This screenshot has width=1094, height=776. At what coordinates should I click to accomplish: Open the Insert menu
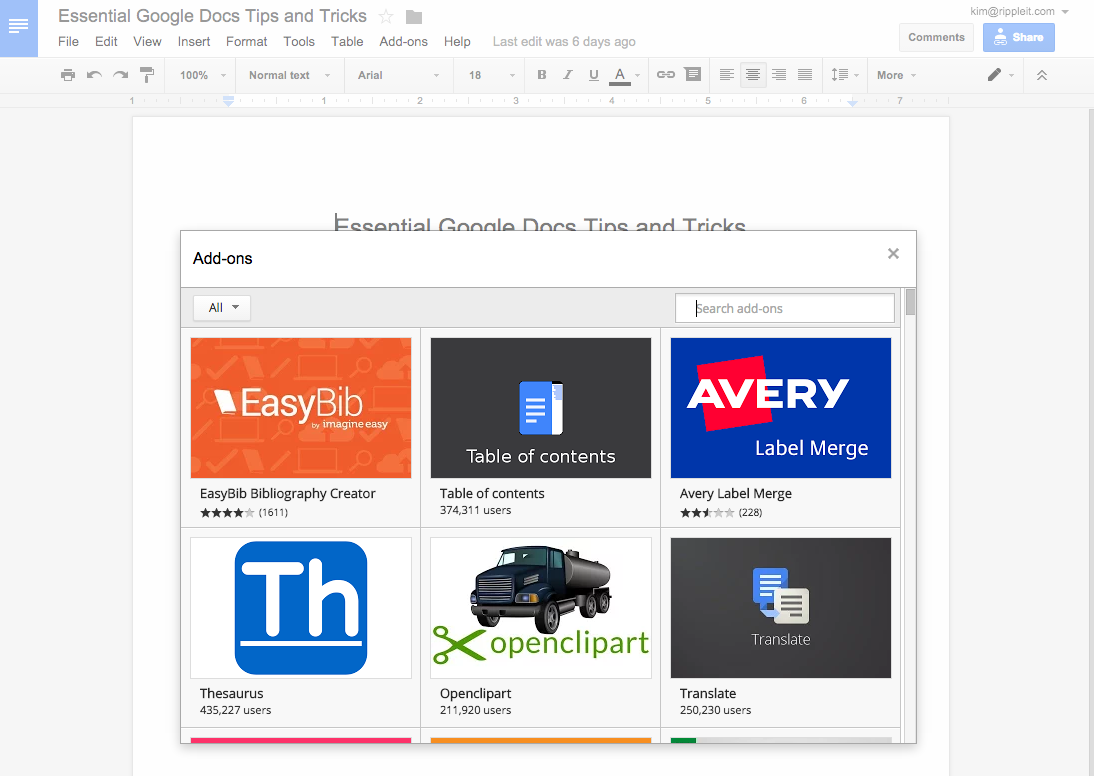194,42
